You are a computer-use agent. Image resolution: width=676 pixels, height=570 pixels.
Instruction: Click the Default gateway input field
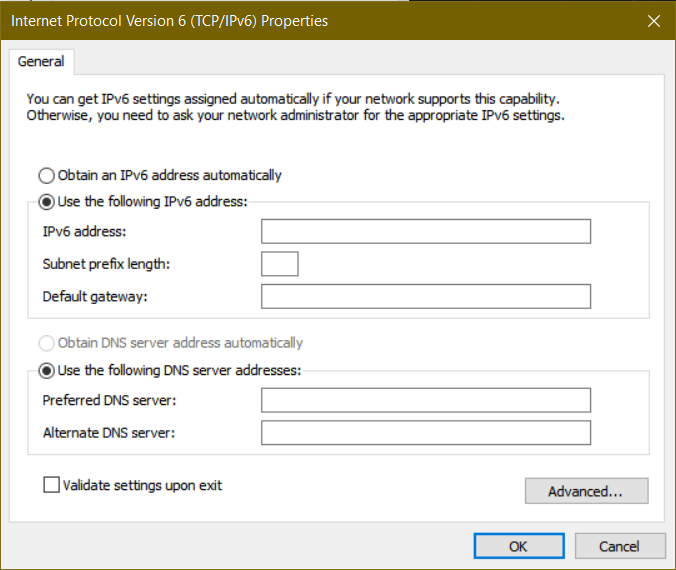coord(426,296)
